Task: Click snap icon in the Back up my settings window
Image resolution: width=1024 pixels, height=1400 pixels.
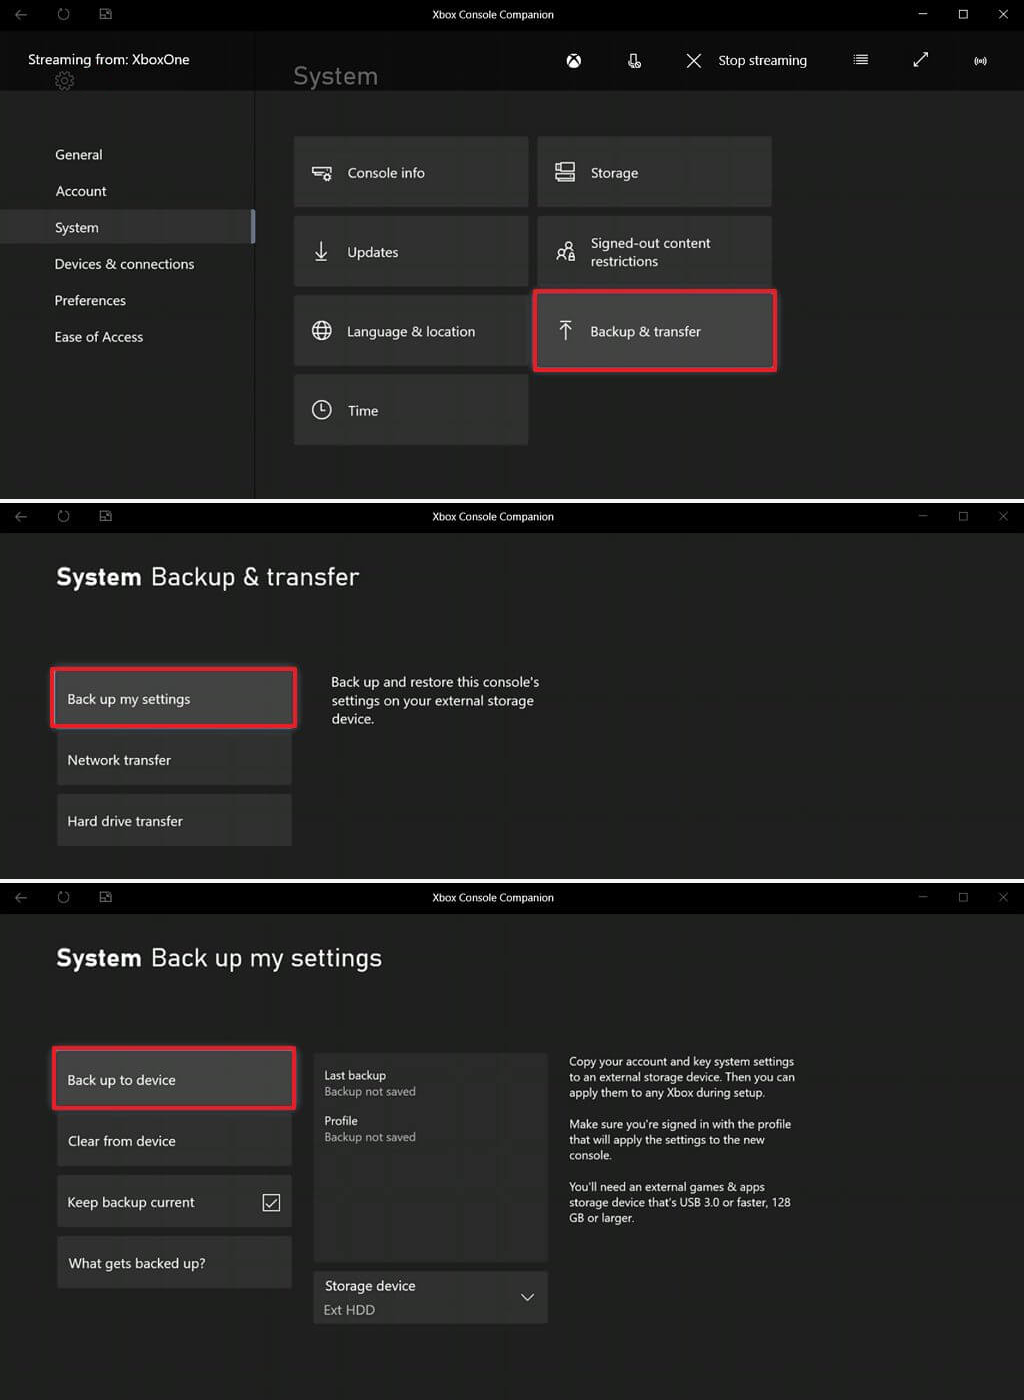Action: tap(105, 897)
